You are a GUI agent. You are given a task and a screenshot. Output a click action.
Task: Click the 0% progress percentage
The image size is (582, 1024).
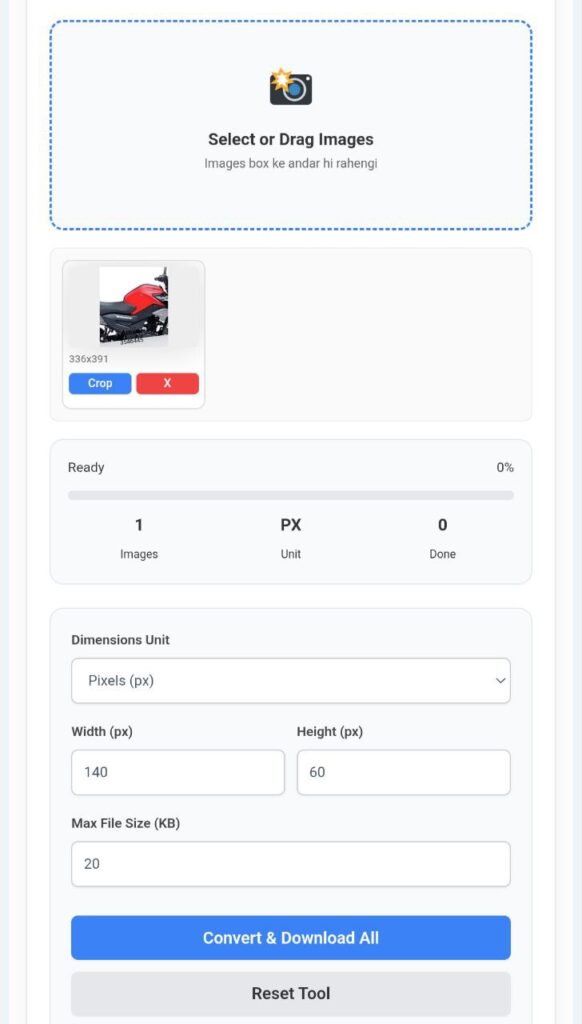tap(506, 467)
